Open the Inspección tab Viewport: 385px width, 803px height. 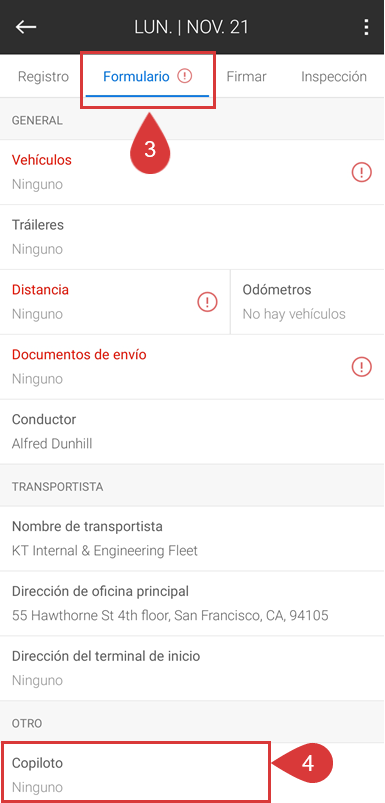point(333,77)
